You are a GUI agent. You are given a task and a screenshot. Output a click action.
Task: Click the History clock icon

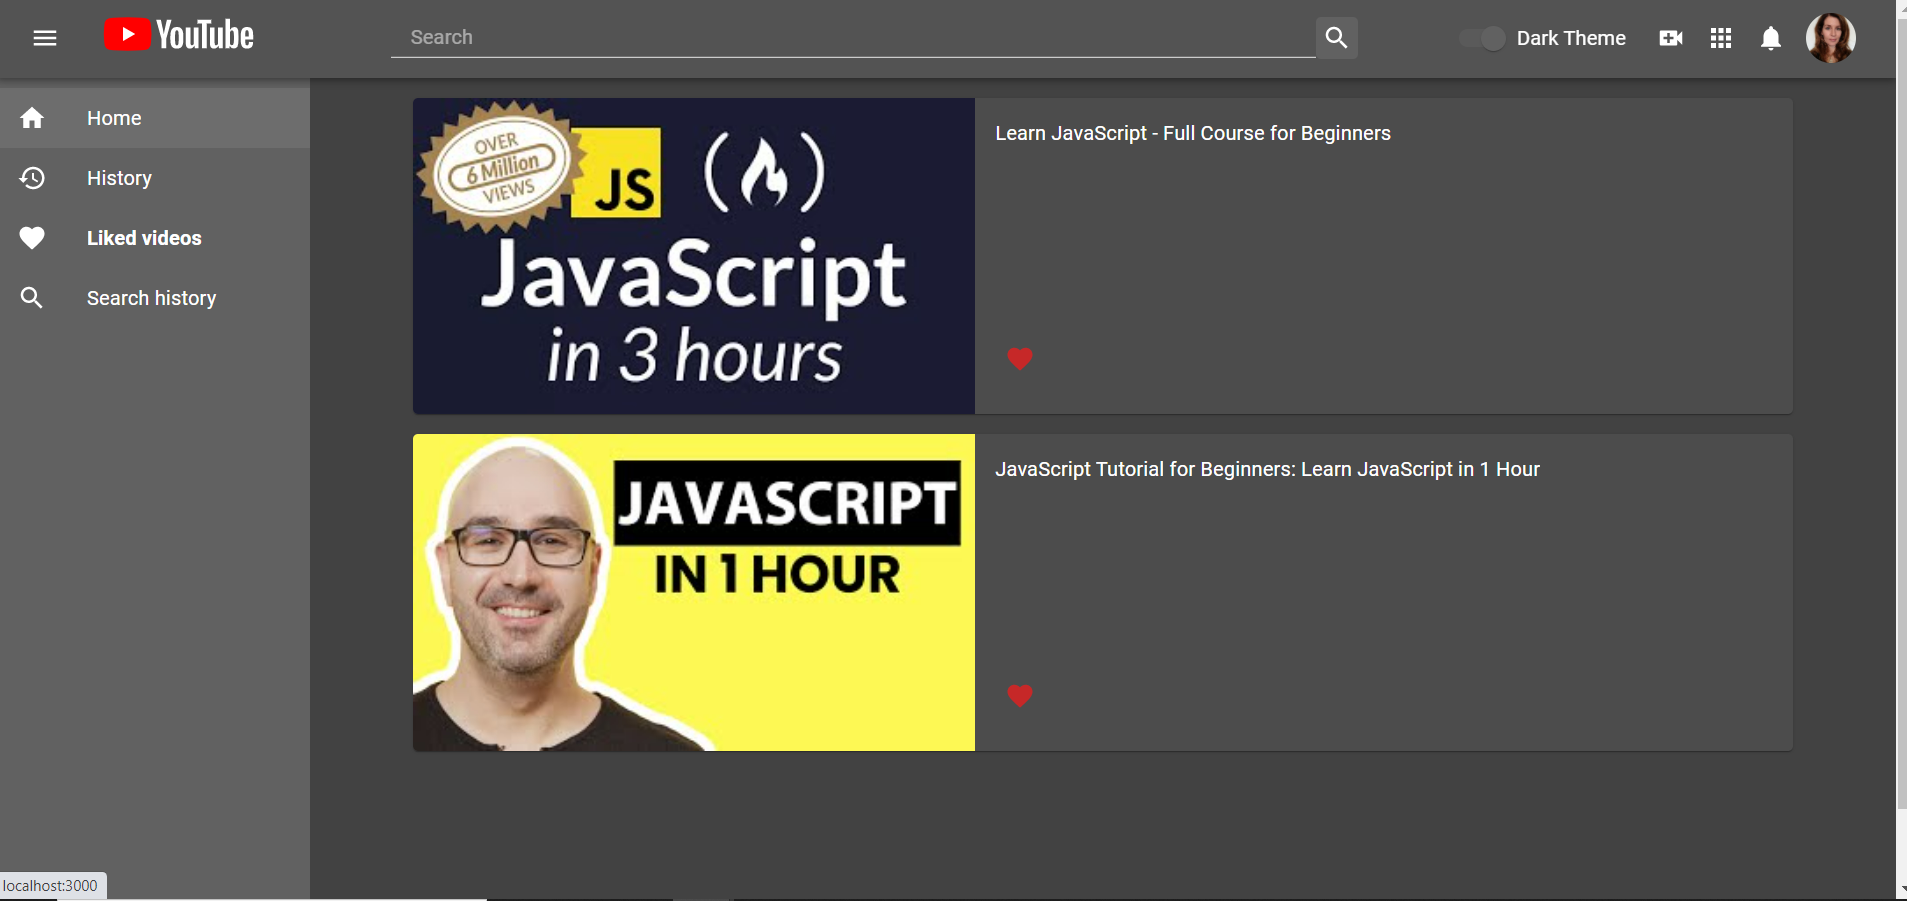click(32, 177)
